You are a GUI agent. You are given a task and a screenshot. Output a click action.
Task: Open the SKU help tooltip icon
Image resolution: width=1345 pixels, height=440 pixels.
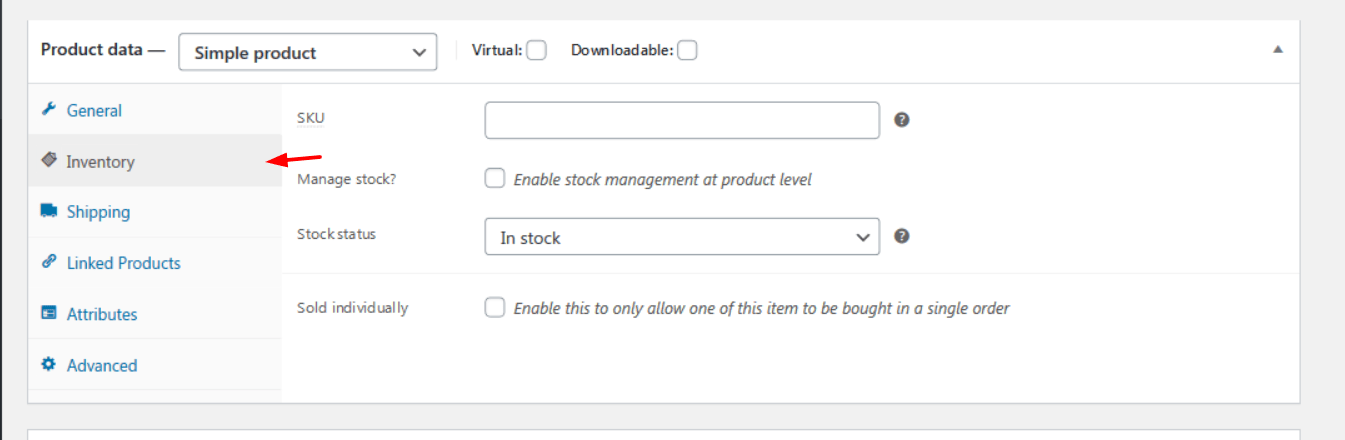pos(901,120)
